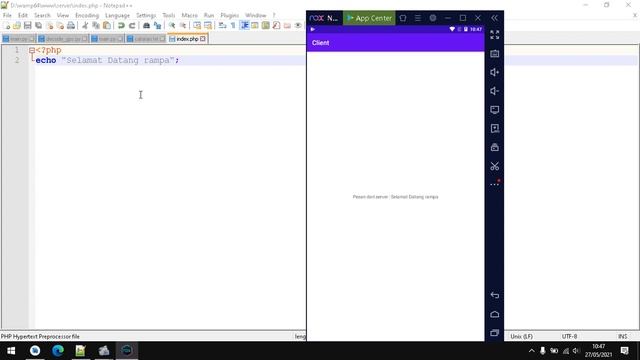Image resolution: width=640 pixels, height=360 pixels.
Task: Decrease Nox volume with speaker minus icon
Action: [494, 91]
